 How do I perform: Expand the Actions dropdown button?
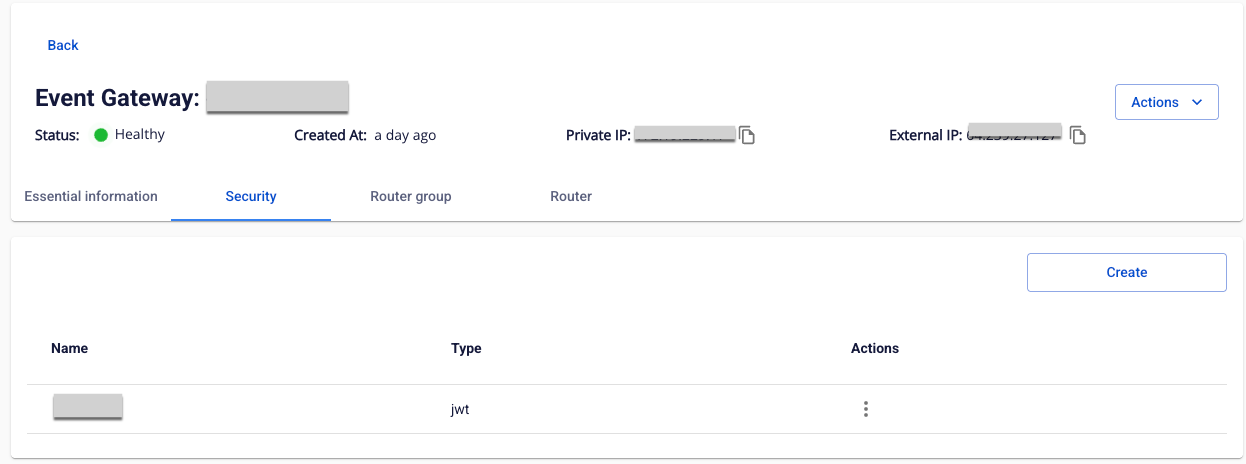(x=1166, y=102)
